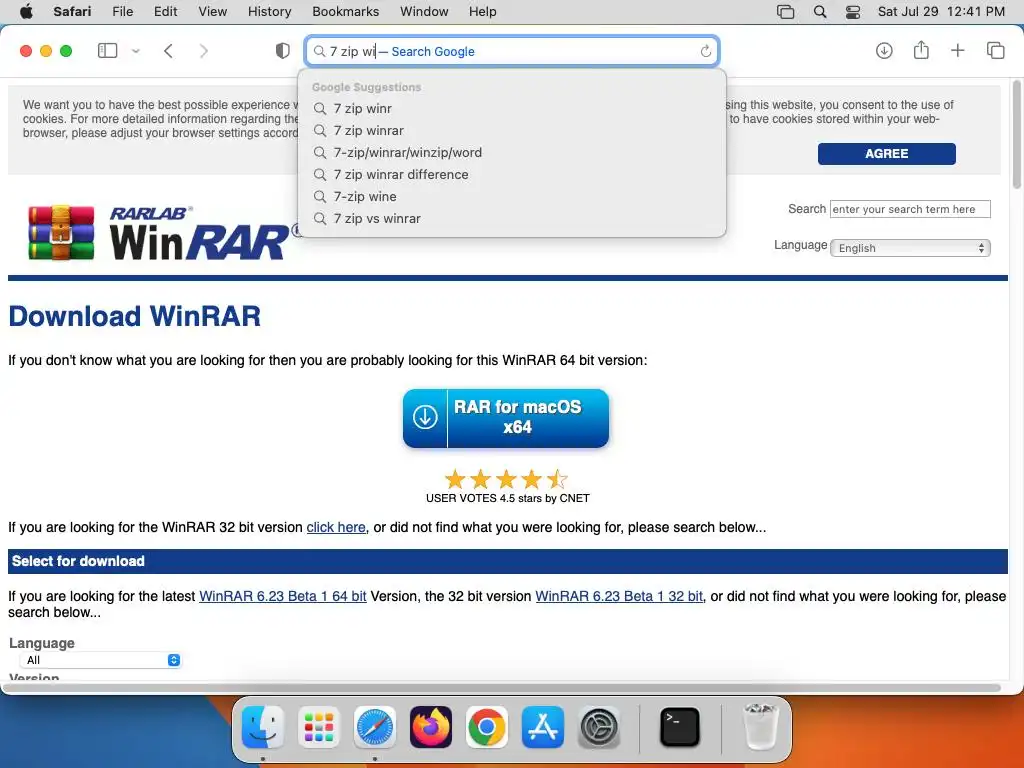Open the Edit menu
The width and height of the screenshot is (1024, 768).
pyautogui.click(x=165, y=11)
